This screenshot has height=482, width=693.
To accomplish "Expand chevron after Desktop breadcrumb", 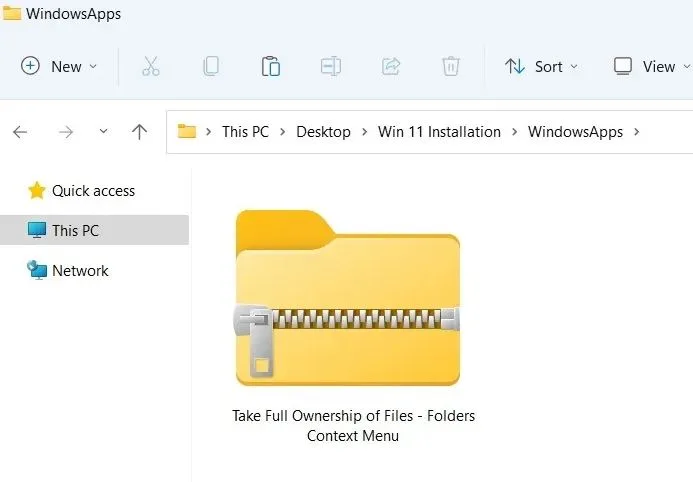I will (365, 132).
